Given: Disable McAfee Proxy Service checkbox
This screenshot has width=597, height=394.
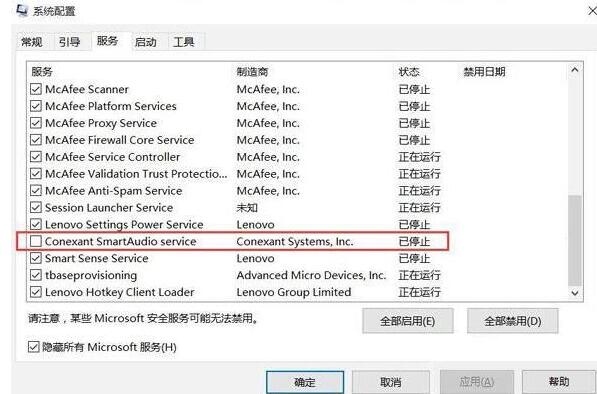Looking at the screenshot, I should point(36,123).
